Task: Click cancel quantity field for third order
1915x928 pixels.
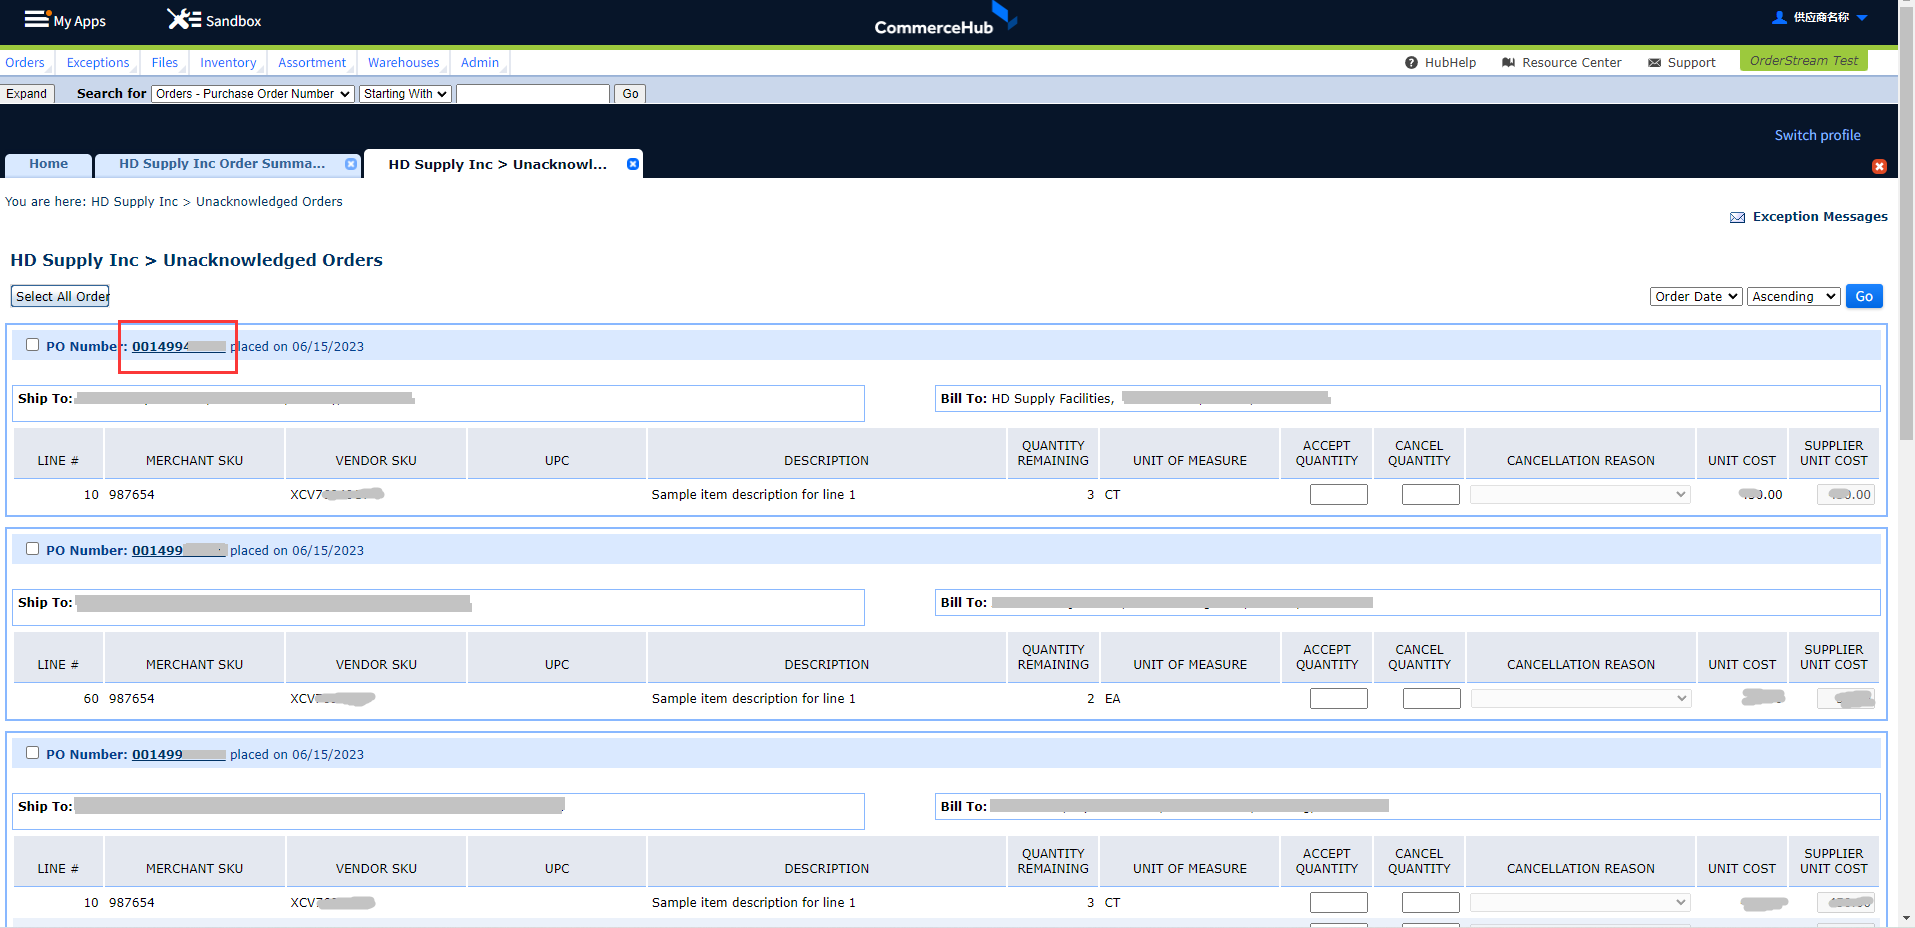Action: click(x=1430, y=902)
